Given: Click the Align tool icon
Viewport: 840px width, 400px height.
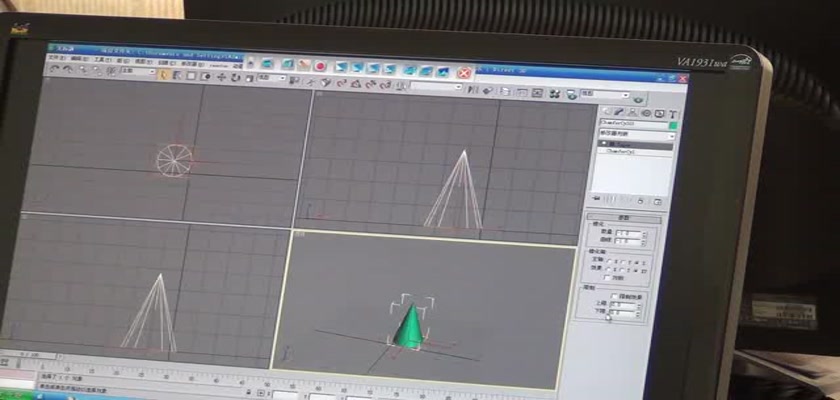Looking at the screenshot, I should pyautogui.click(x=488, y=91).
